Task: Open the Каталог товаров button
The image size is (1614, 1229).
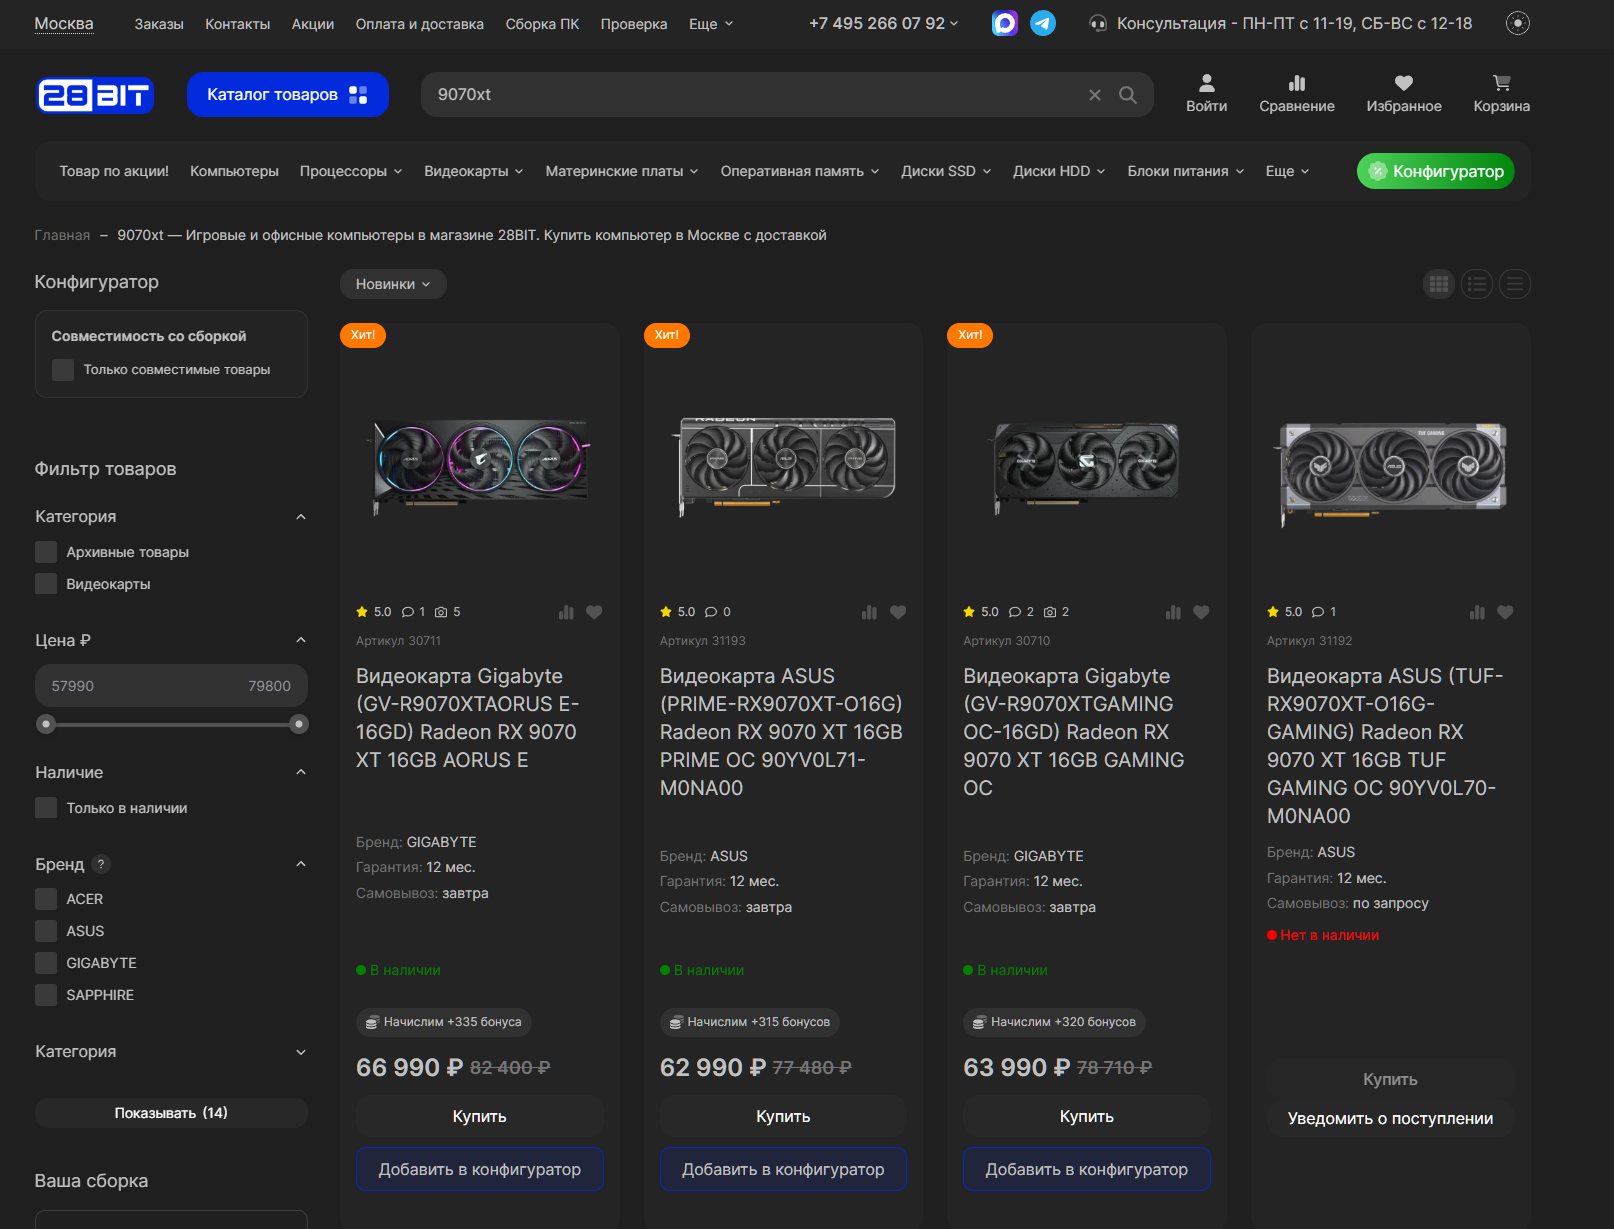Action: [288, 95]
